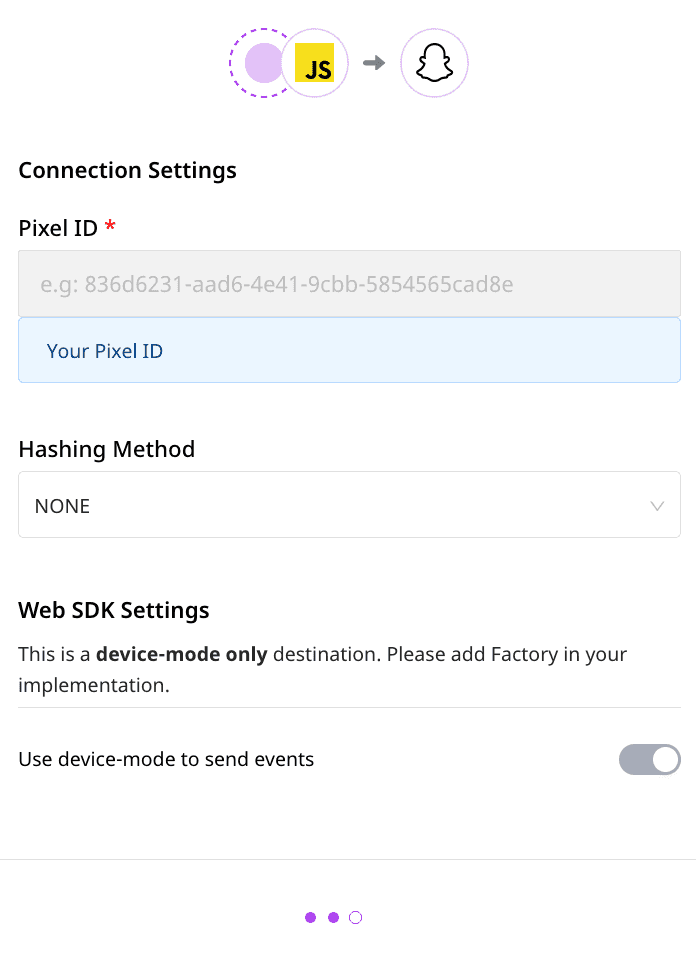696x974 pixels.
Task: Go to the first step dot
Action: (310, 917)
